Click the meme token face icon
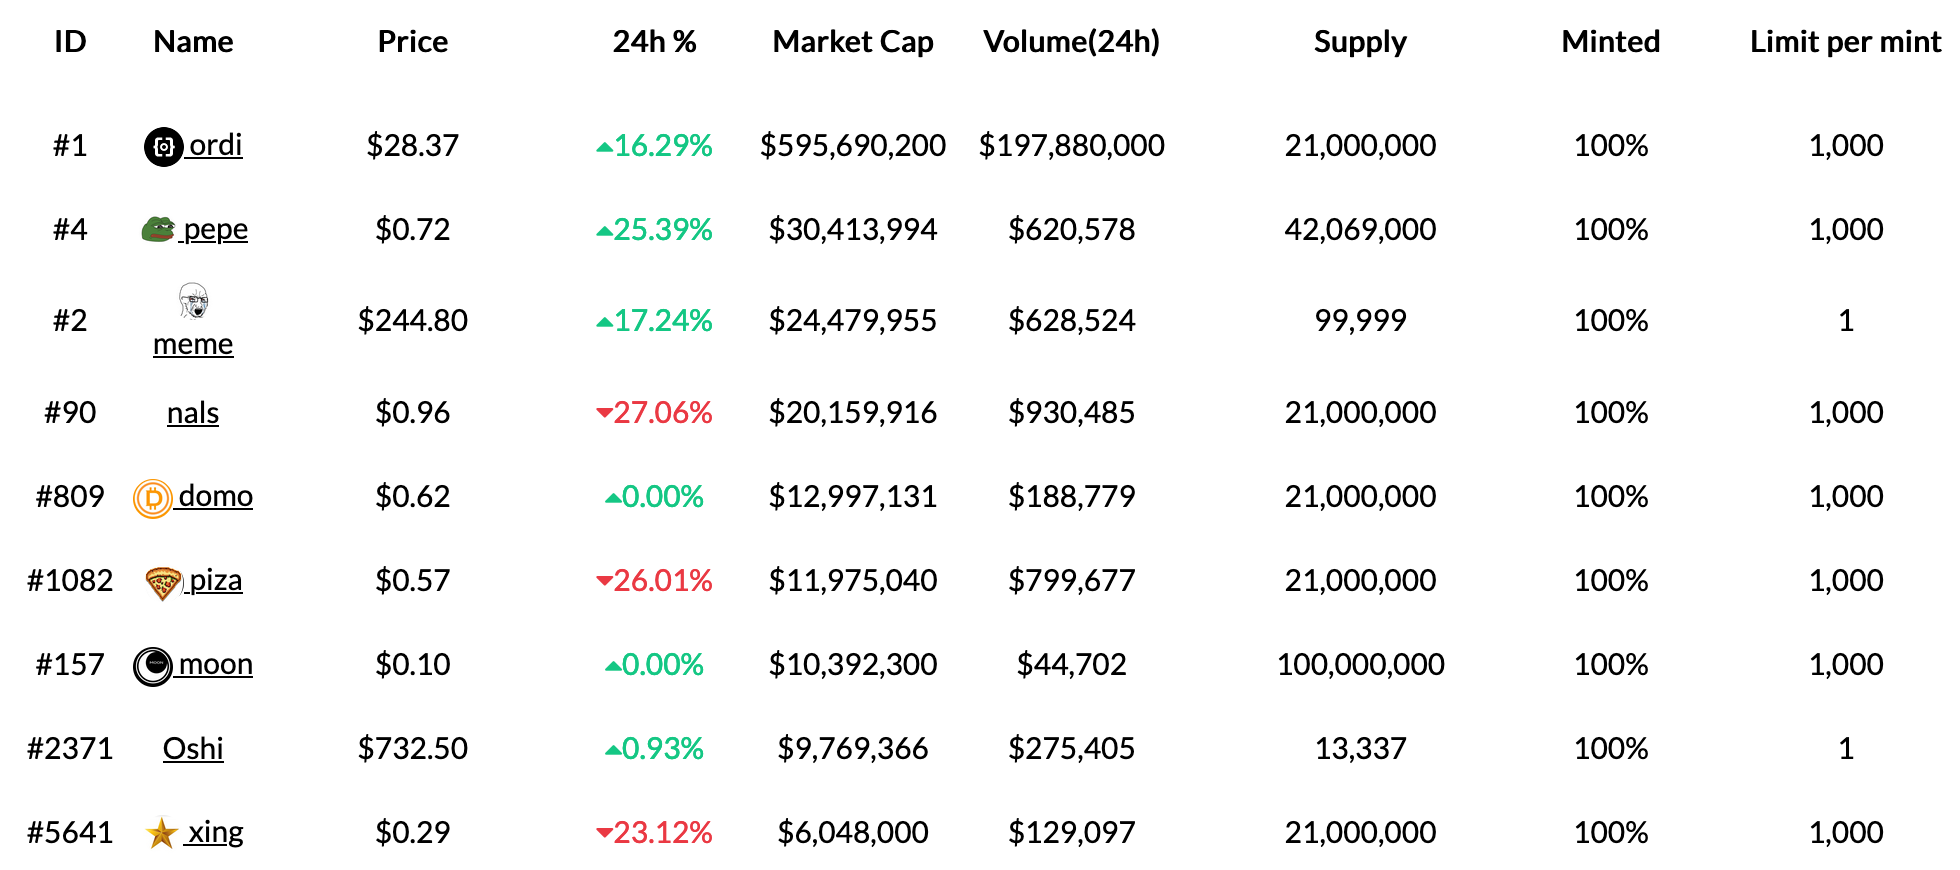The width and height of the screenshot is (1960, 870). [193, 300]
